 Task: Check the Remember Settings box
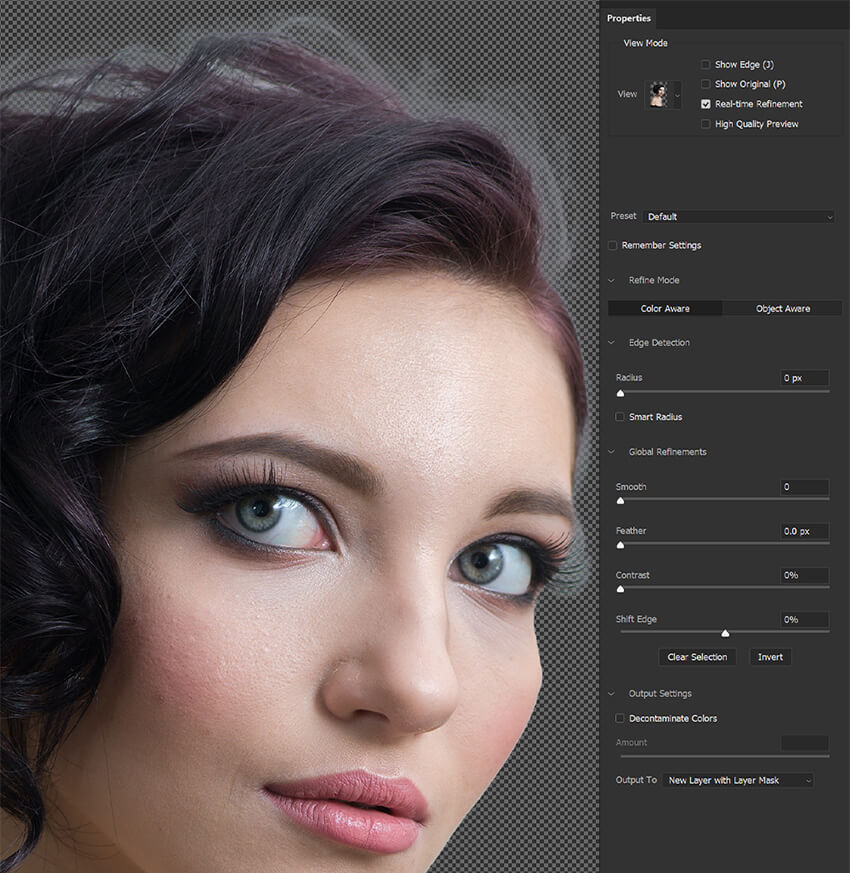pos(612,246)
